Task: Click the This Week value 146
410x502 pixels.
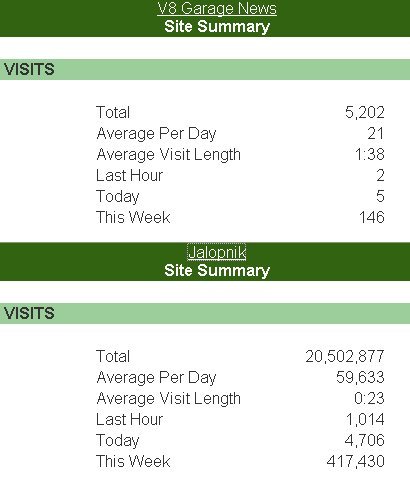Action: 372,217
